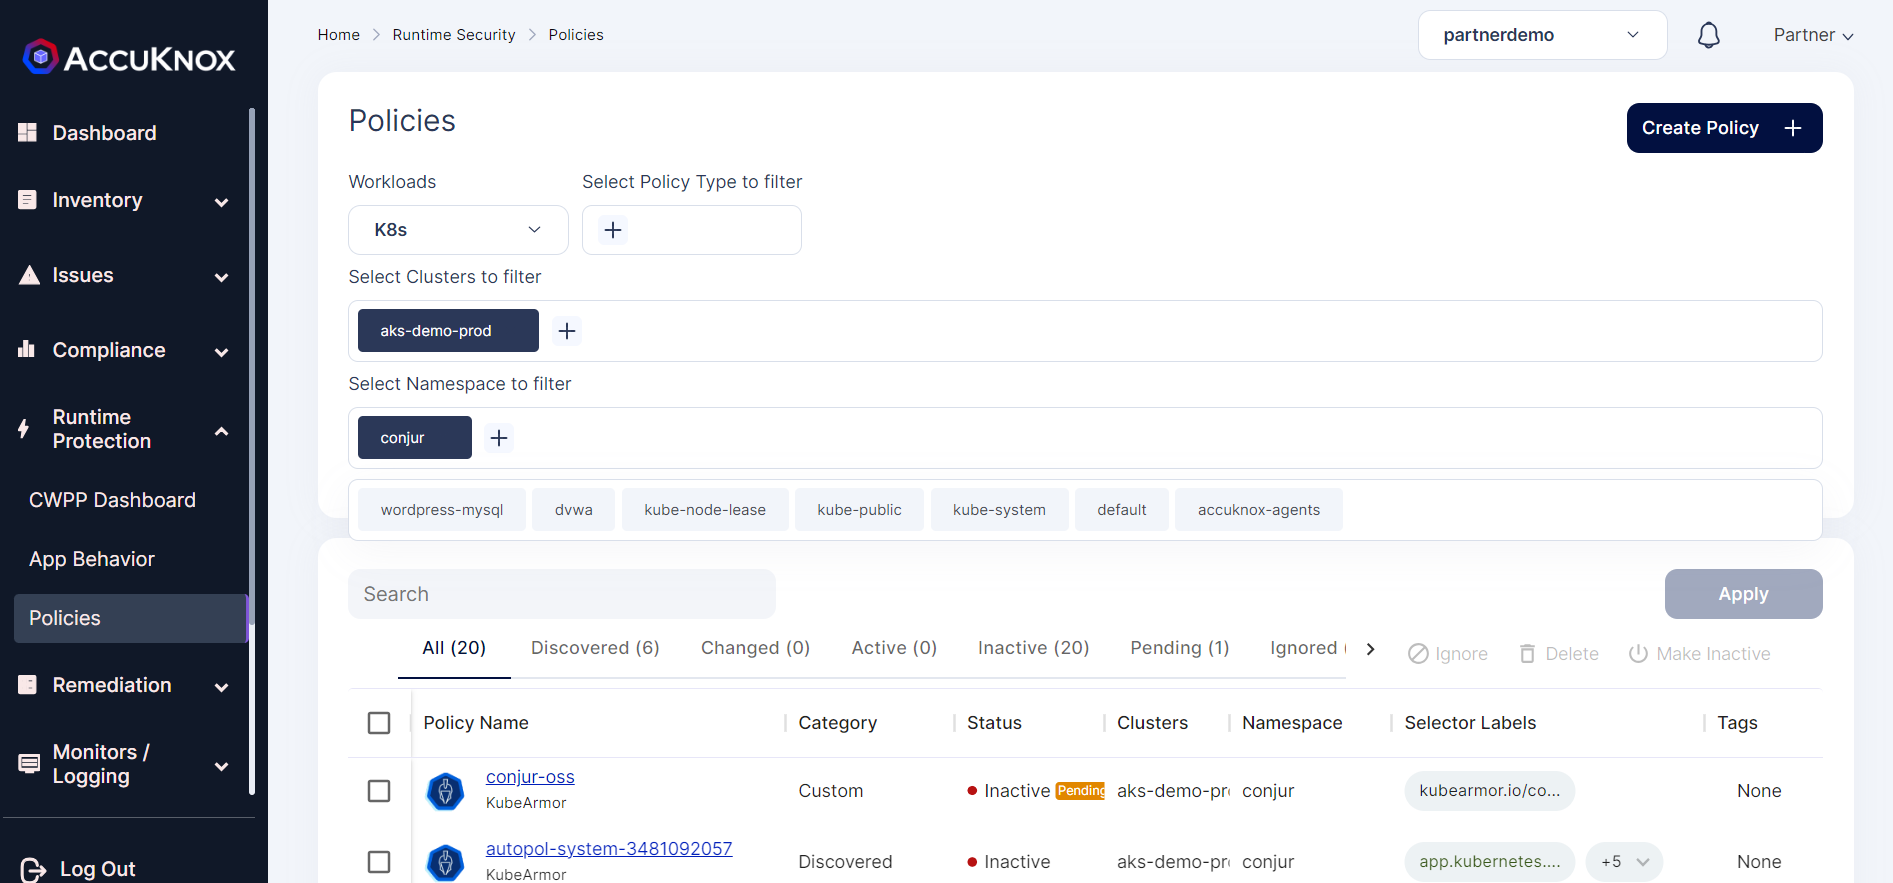Expand the Issues sidebar section
The image size is (1893, 883).
[222, 277]
